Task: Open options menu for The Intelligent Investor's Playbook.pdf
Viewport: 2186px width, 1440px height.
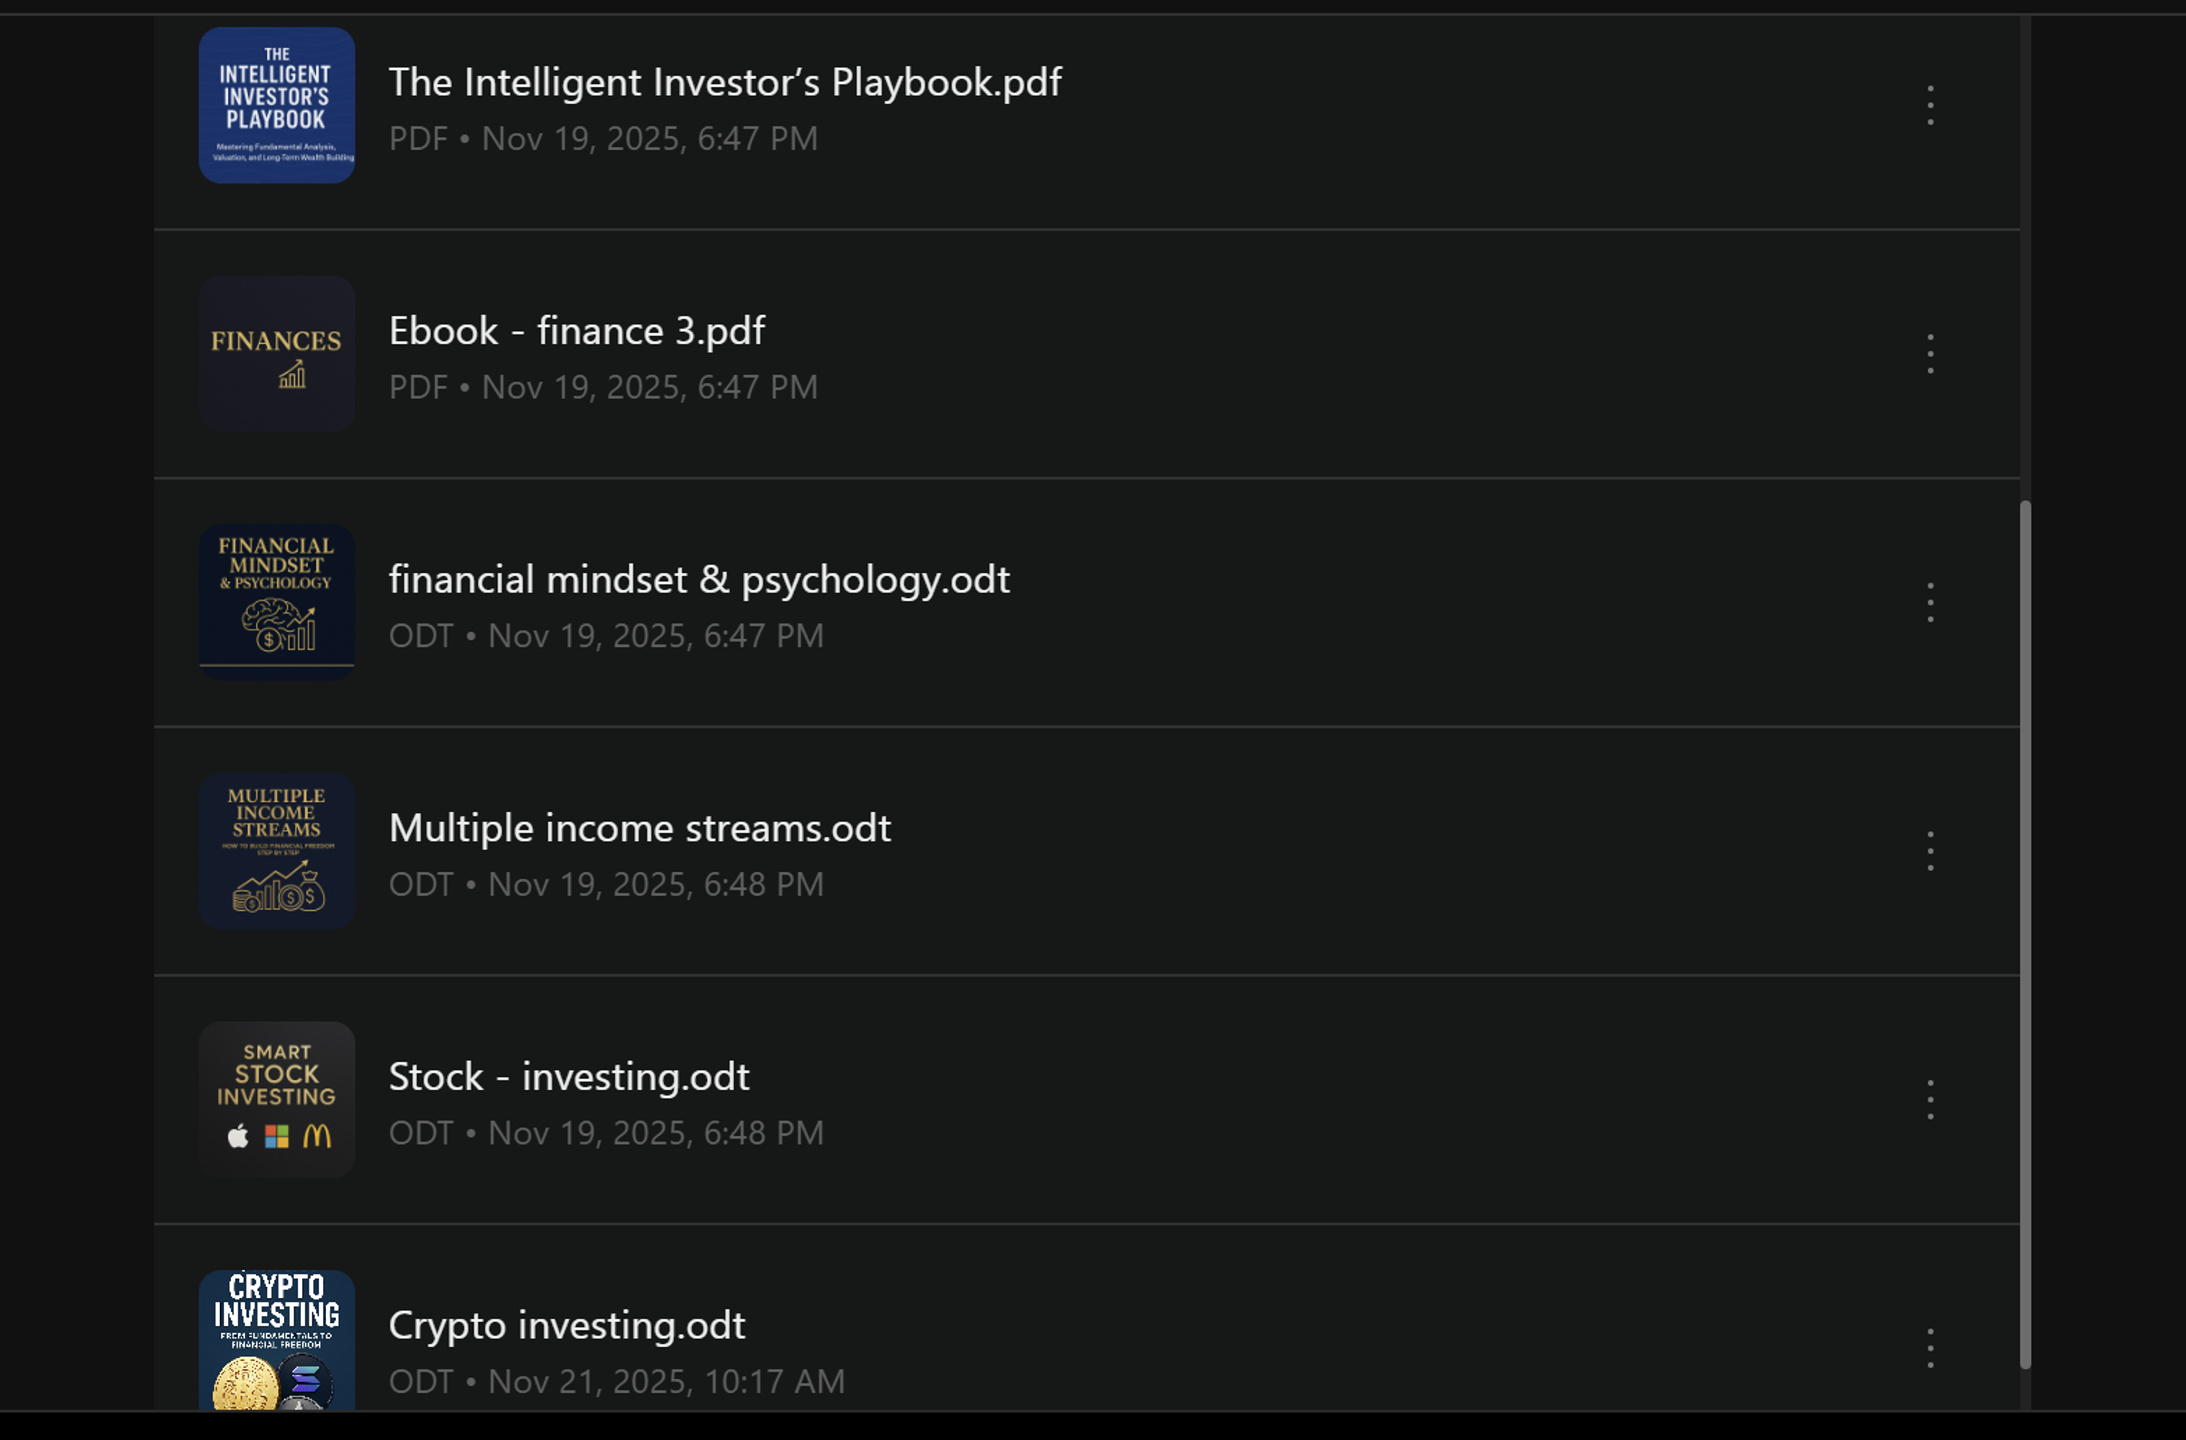Action: click(x=1930, y=105)
